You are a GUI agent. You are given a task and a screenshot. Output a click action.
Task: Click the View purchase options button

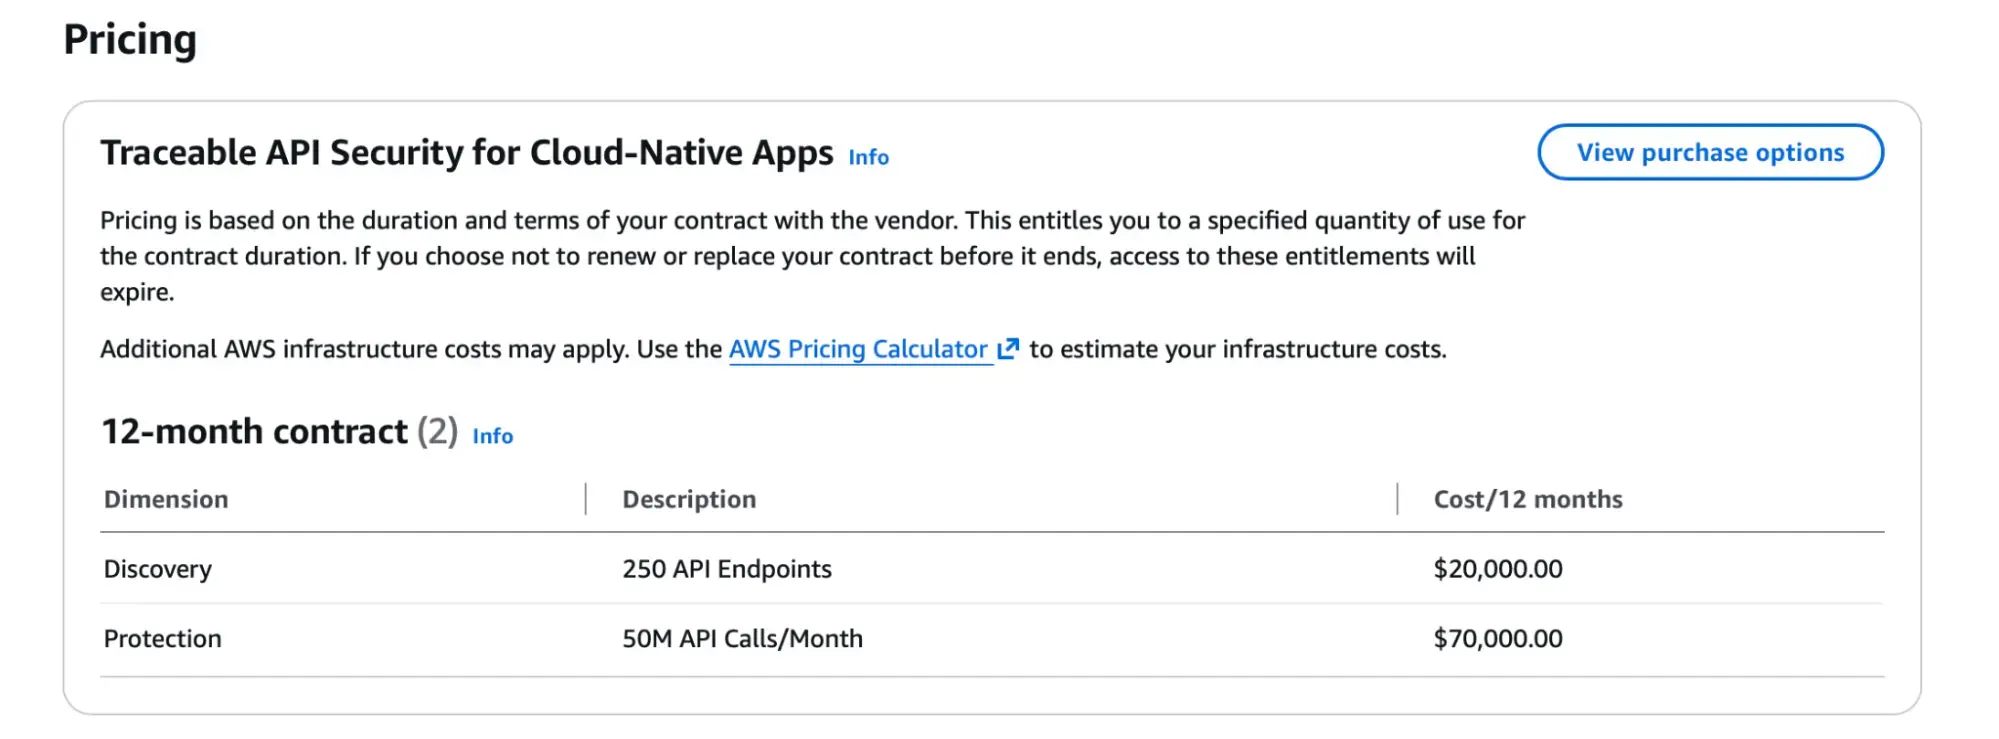[x=1710, y=152]
